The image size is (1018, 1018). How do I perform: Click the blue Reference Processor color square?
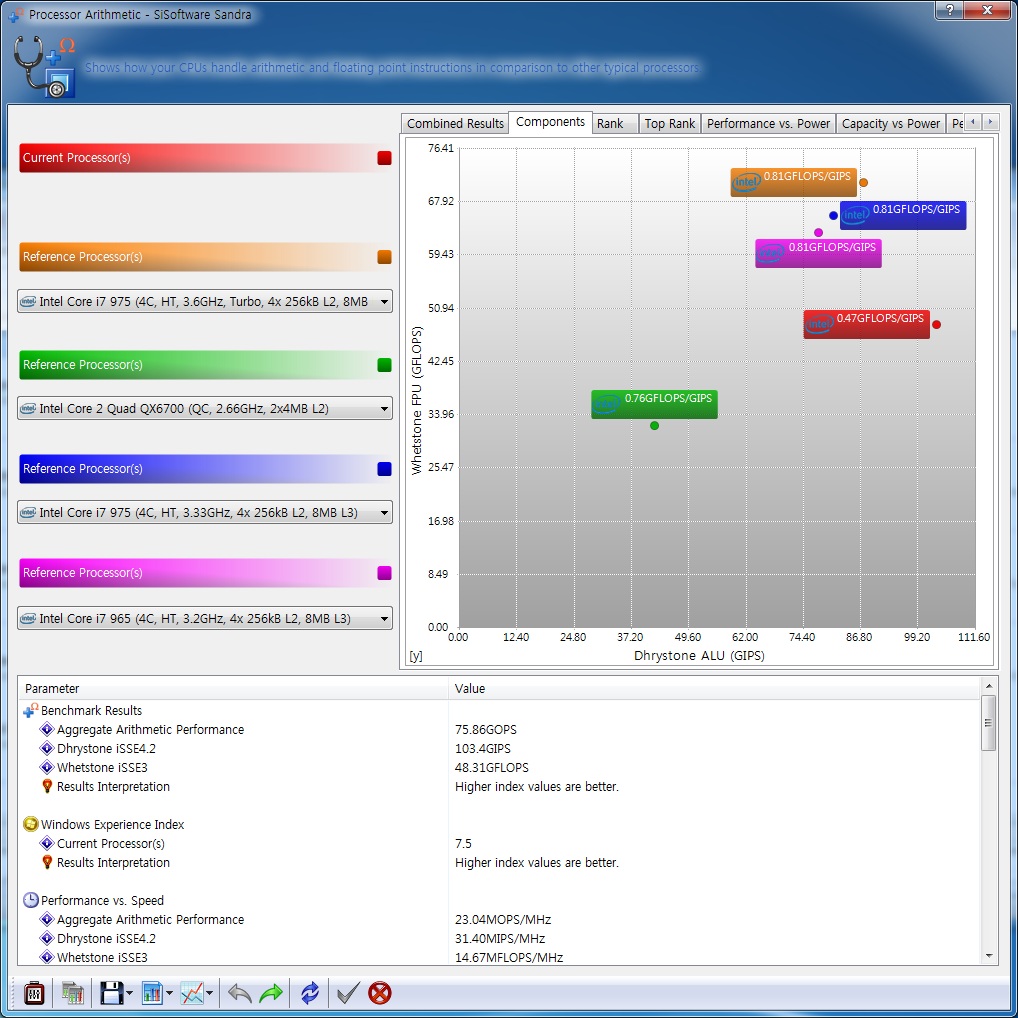tap(384, 469)
